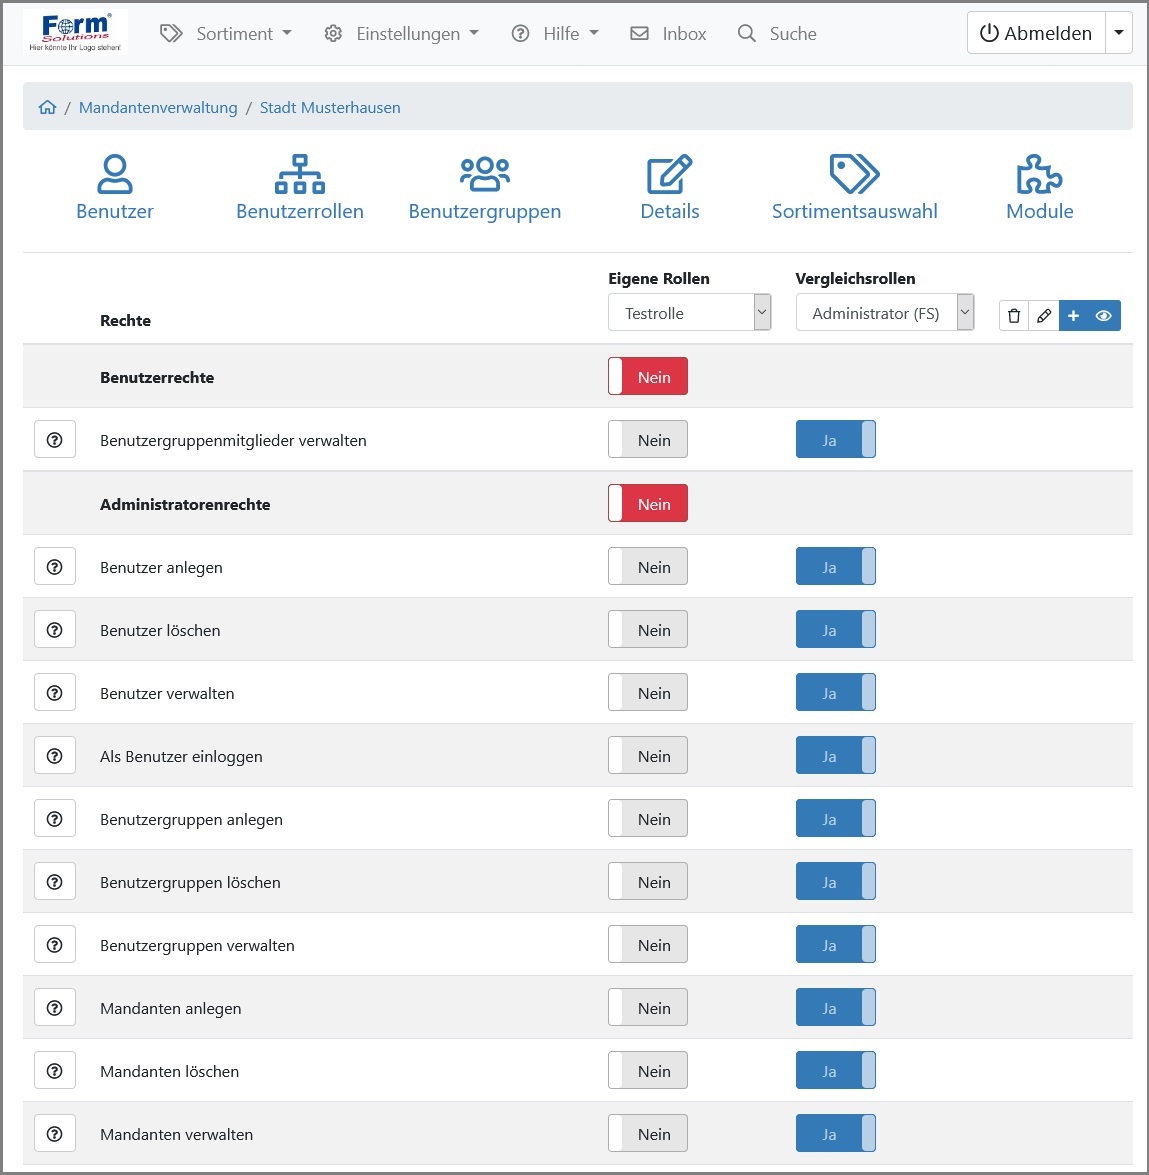Open the Benutzergruppen icon
1149x1175 pixels.
tap(484, 174)
